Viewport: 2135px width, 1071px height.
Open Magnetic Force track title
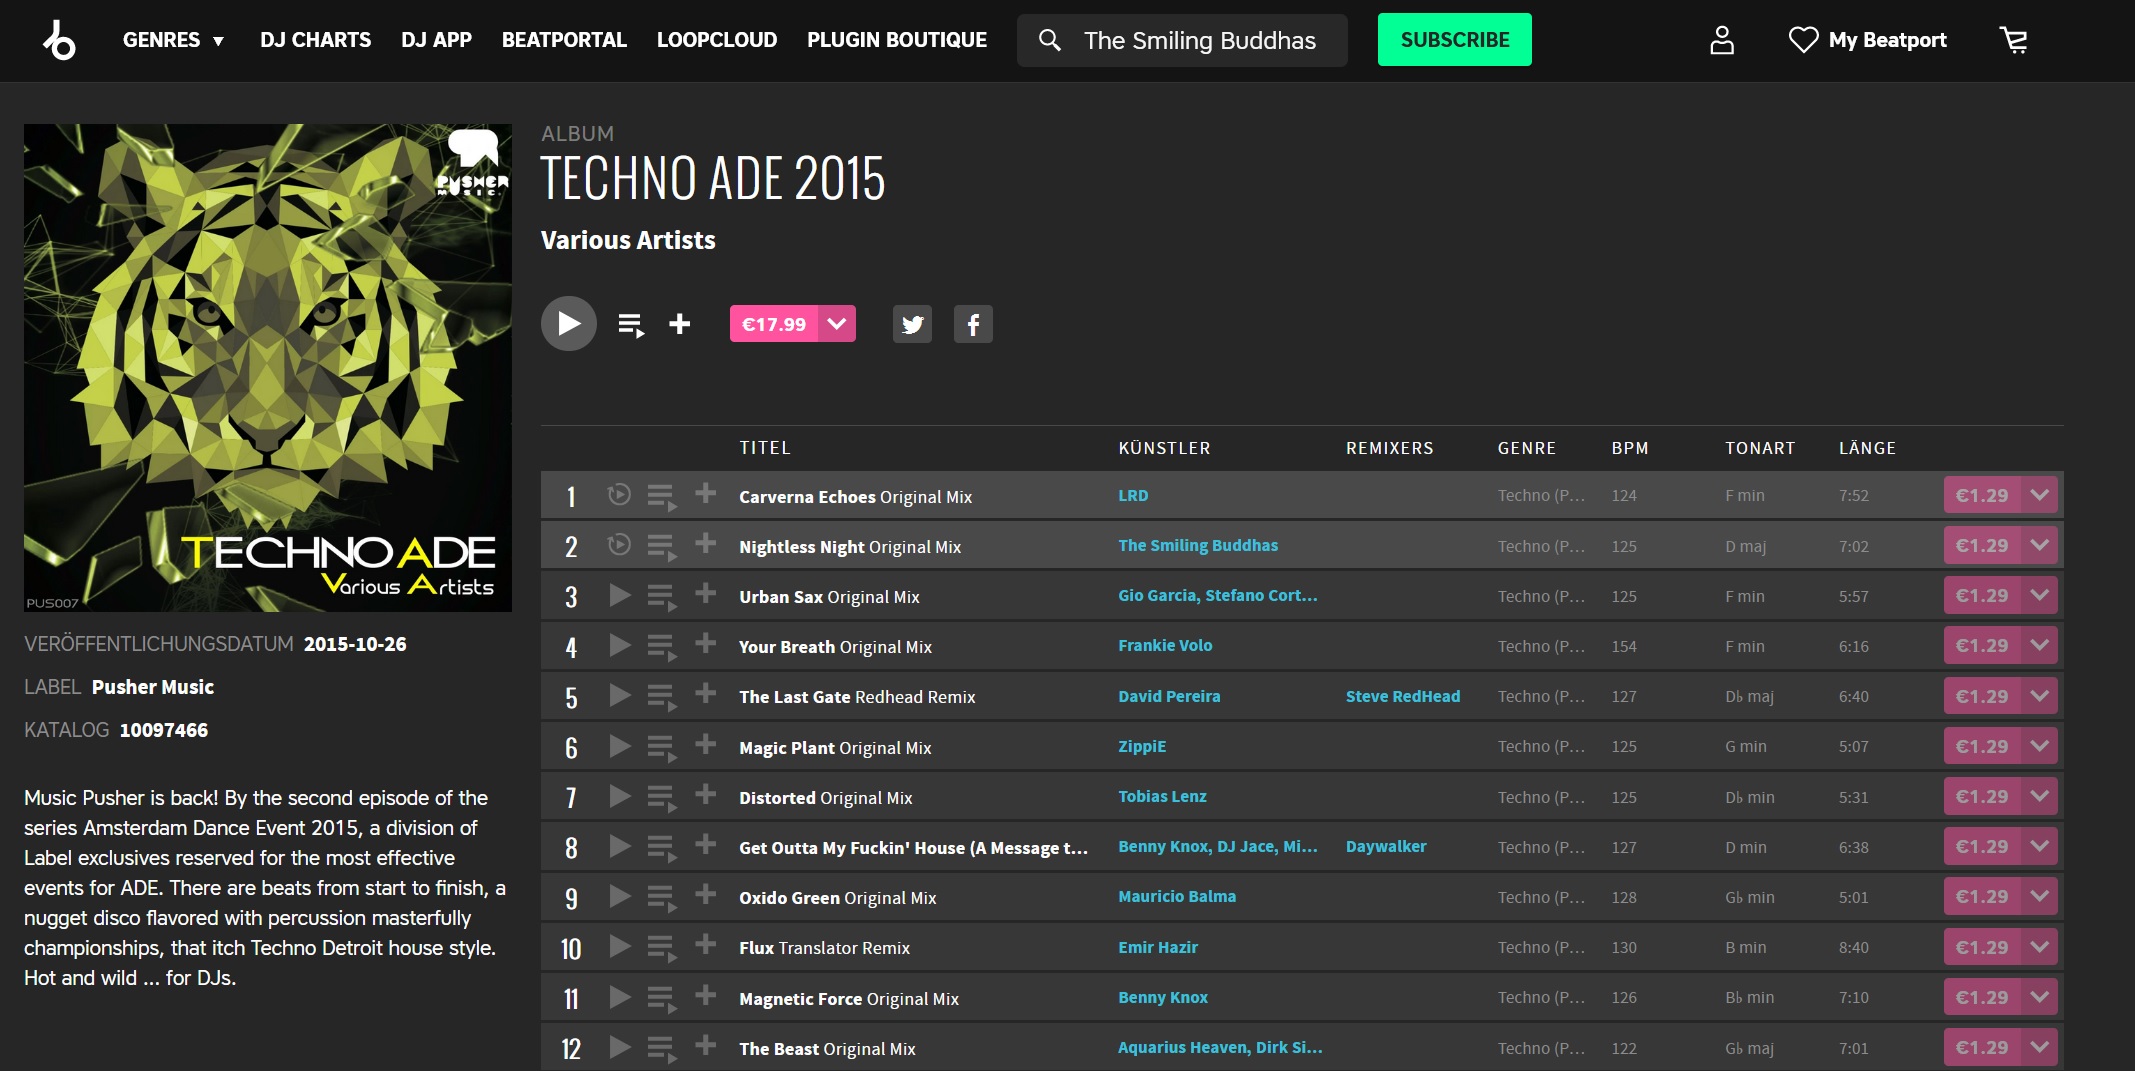coord(849,999)
